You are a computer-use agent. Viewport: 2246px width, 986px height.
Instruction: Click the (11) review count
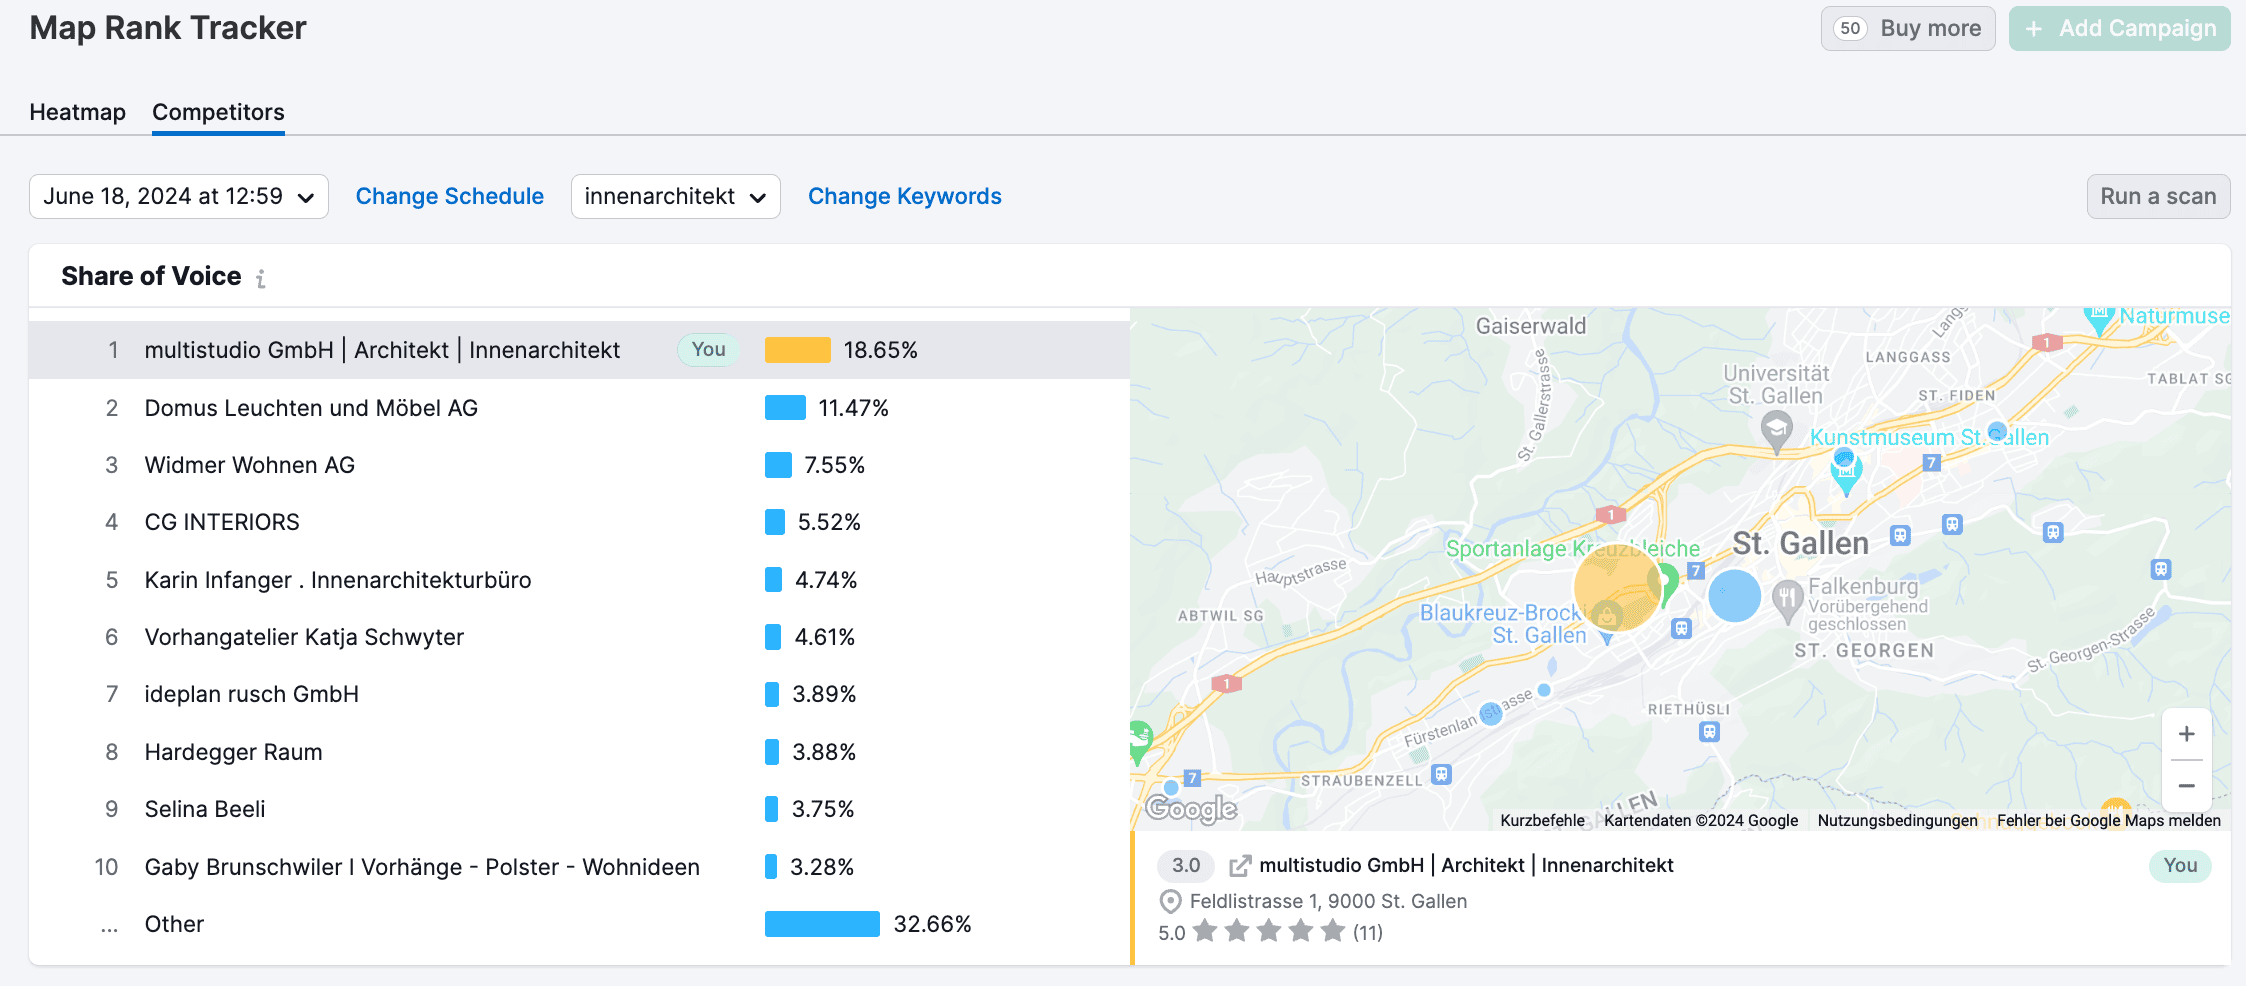pos(1368,933)
